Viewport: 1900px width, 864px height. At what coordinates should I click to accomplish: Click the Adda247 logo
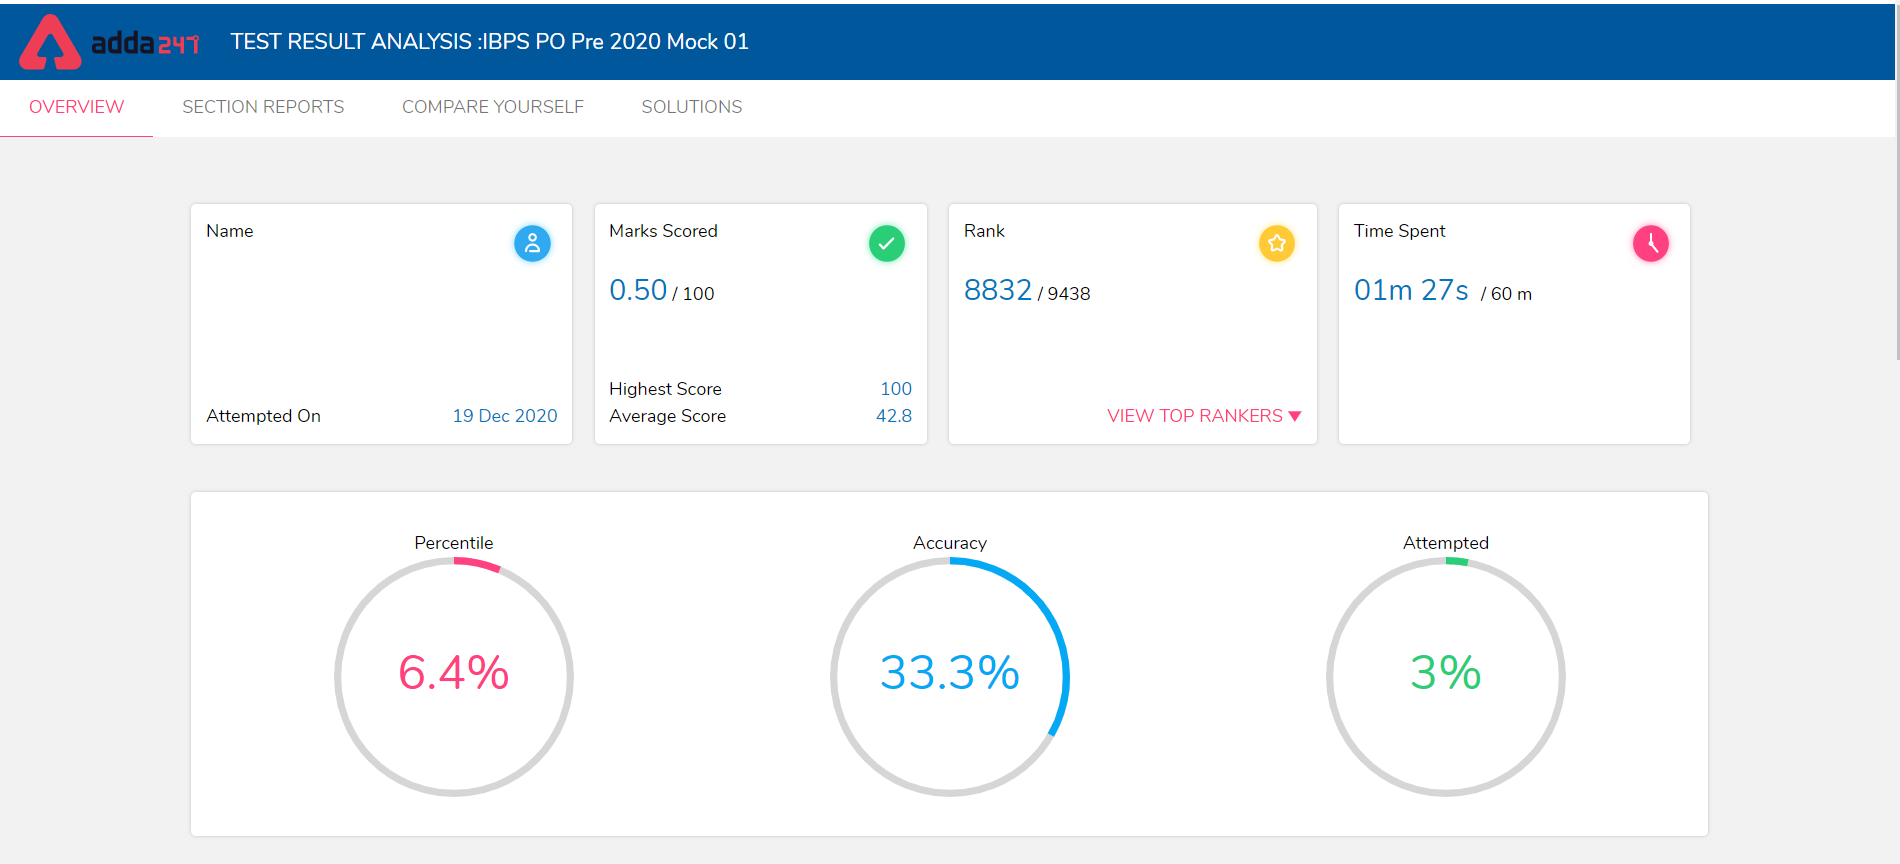tap(110, 42)
